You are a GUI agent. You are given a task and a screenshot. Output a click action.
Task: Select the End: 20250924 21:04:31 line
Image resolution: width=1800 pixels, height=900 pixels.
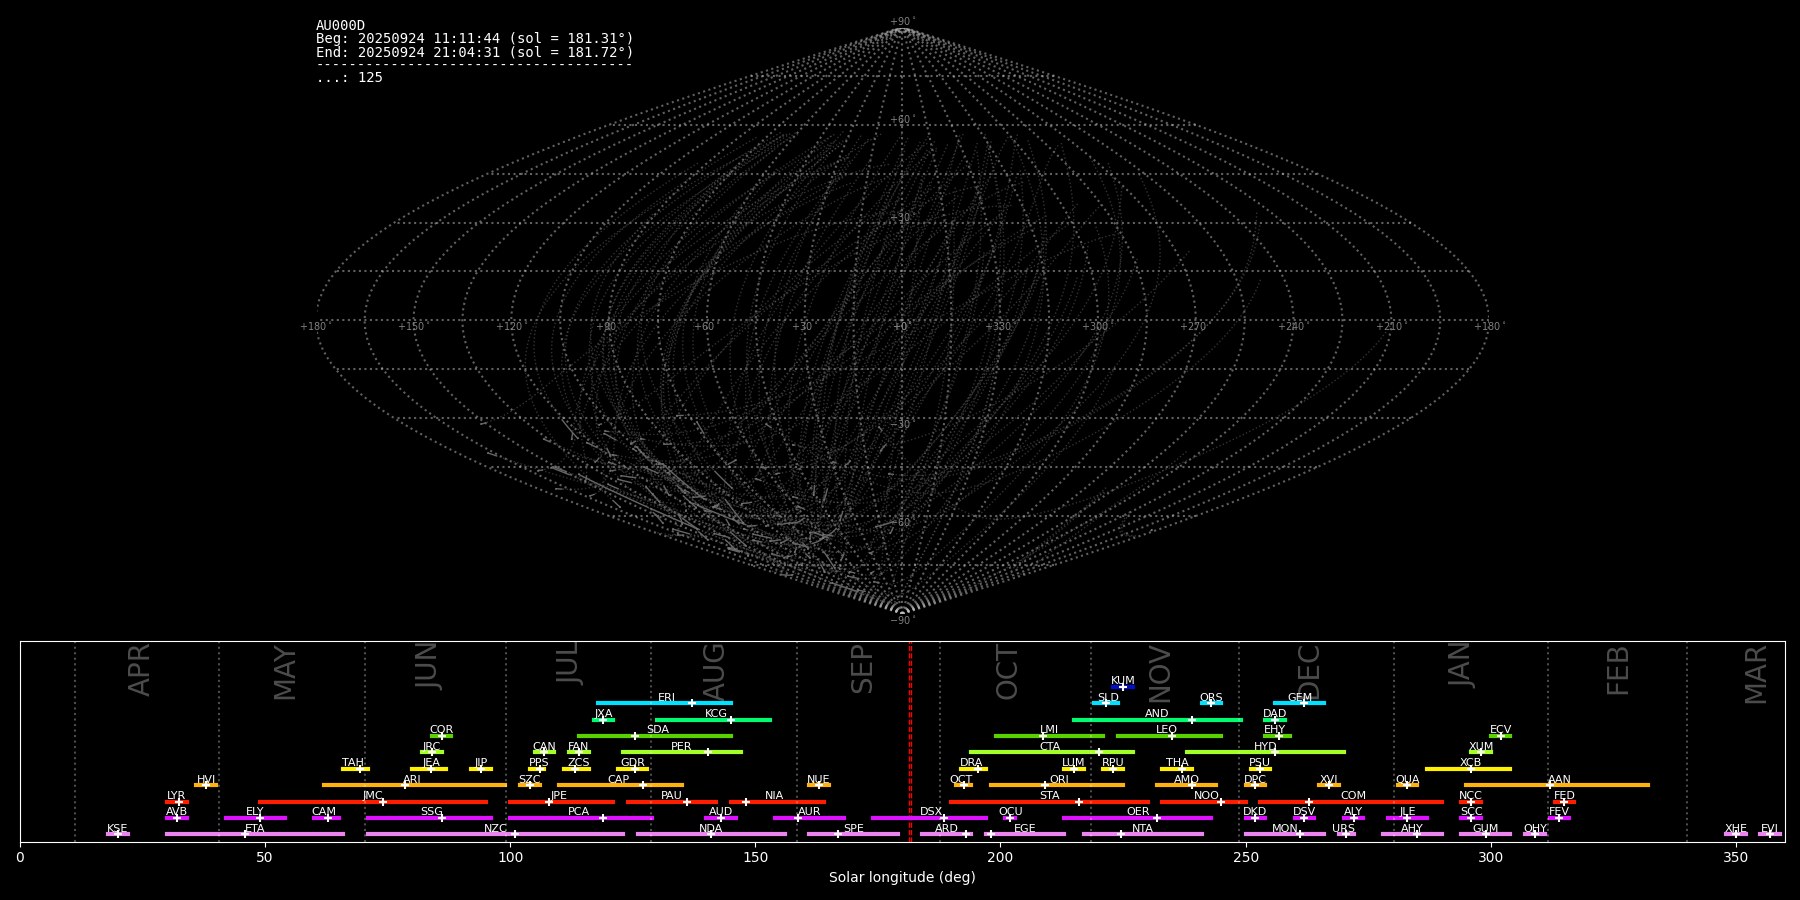475,52
